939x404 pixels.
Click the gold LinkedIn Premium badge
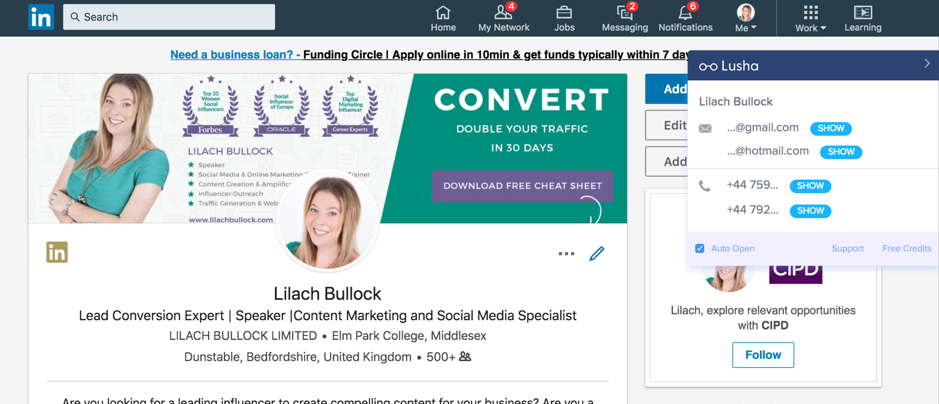[57, 252]
